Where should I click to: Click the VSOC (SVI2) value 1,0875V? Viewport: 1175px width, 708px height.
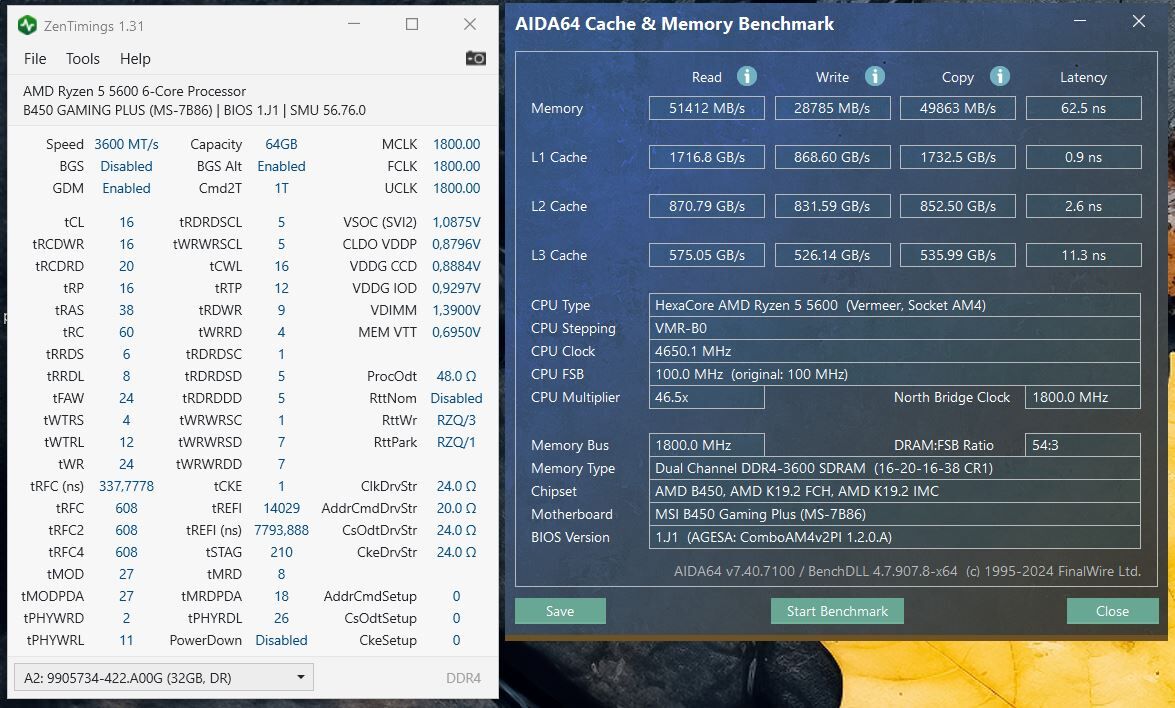(x=456, y=223)
